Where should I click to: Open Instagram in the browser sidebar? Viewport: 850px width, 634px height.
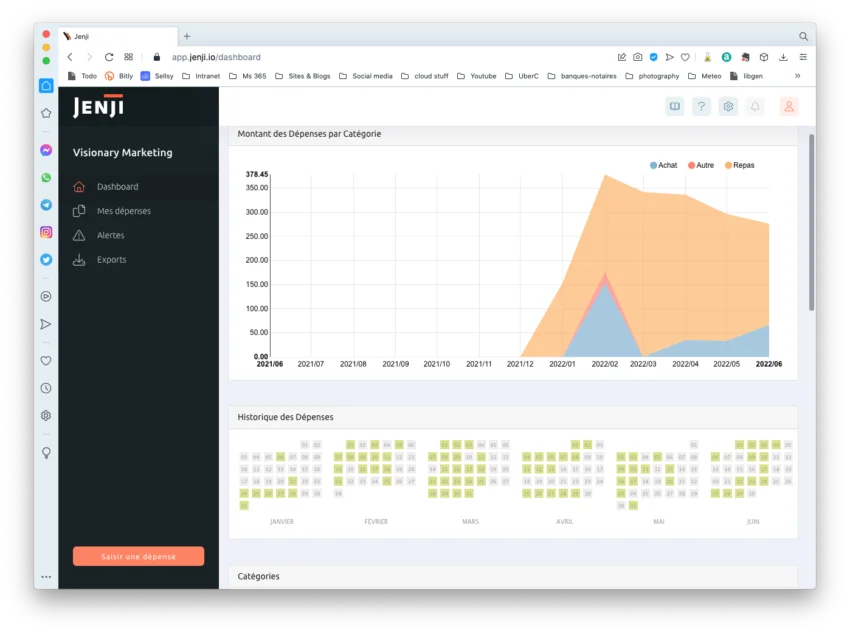point(46,232)
